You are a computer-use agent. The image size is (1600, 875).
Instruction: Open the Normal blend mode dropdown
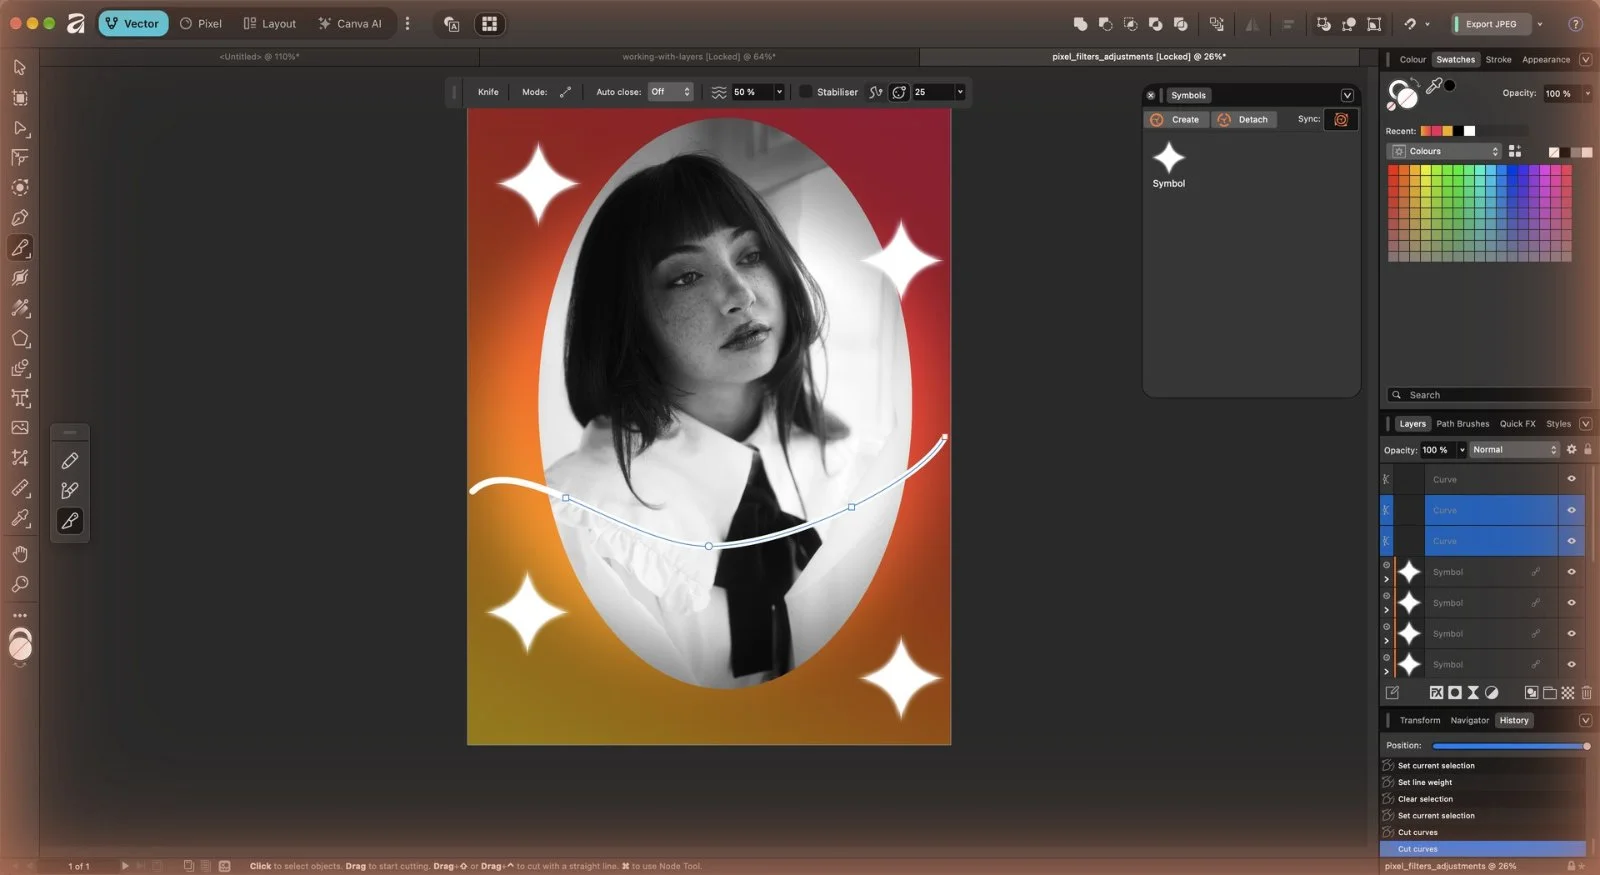1514,450
